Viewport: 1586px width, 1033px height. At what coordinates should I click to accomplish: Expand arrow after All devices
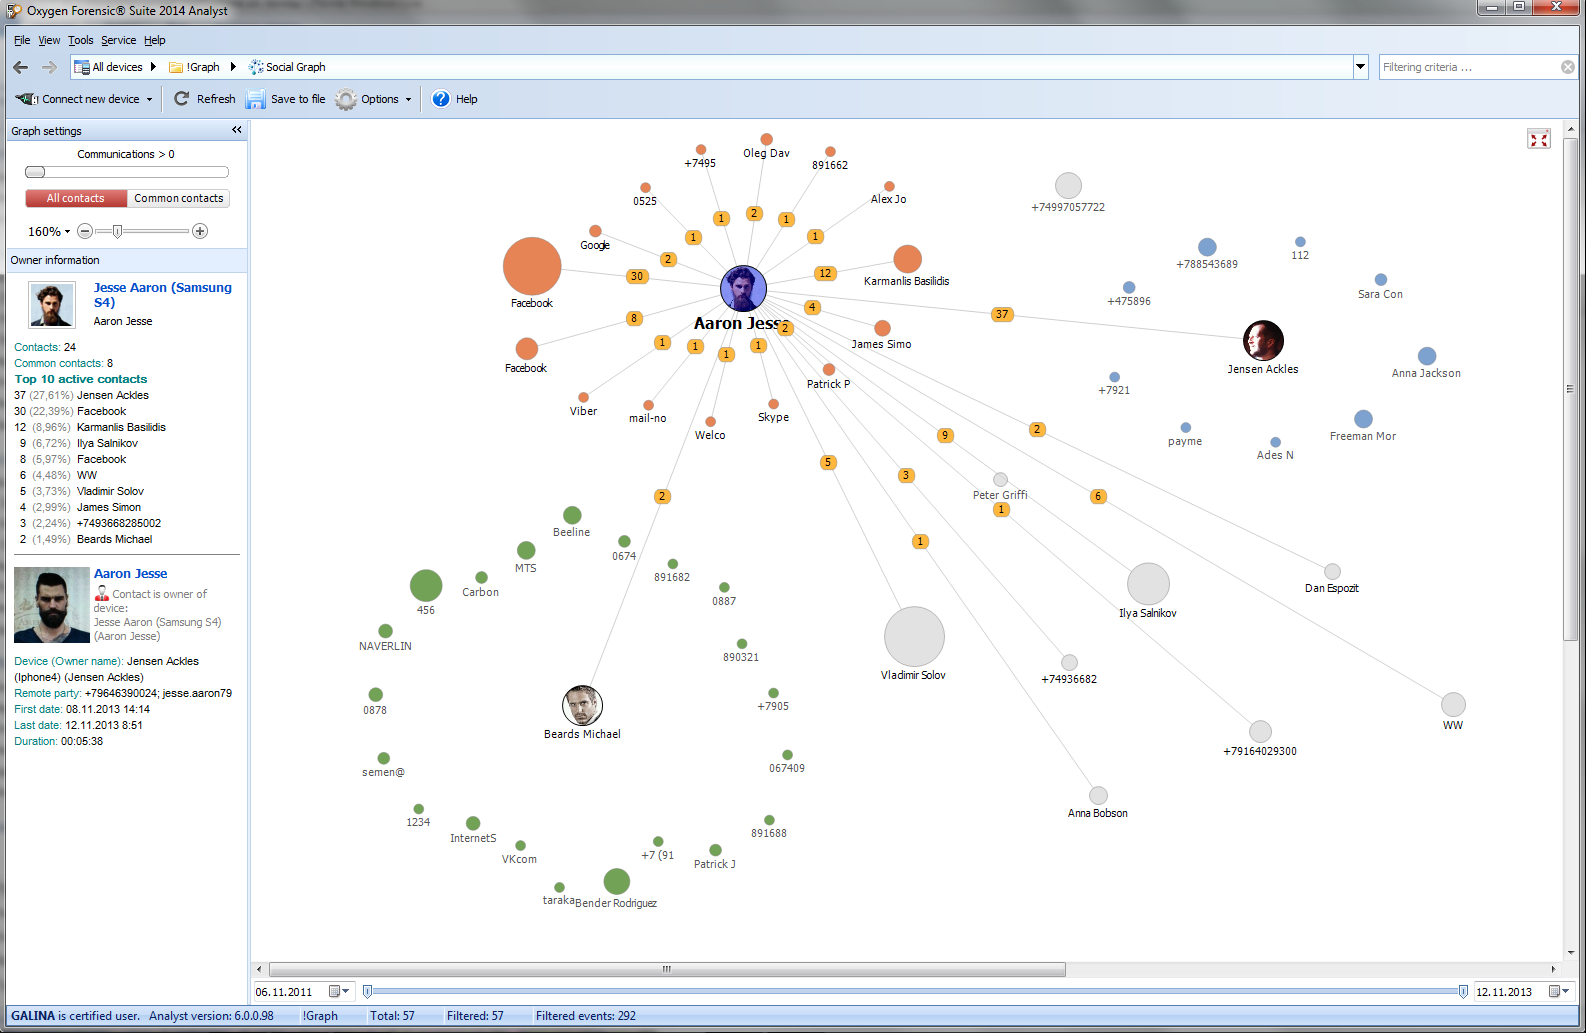[153, 67]
